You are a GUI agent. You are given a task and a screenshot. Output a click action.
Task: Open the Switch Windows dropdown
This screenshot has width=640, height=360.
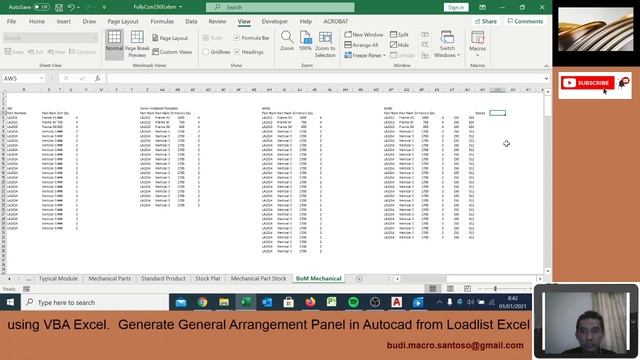(447, 44)
